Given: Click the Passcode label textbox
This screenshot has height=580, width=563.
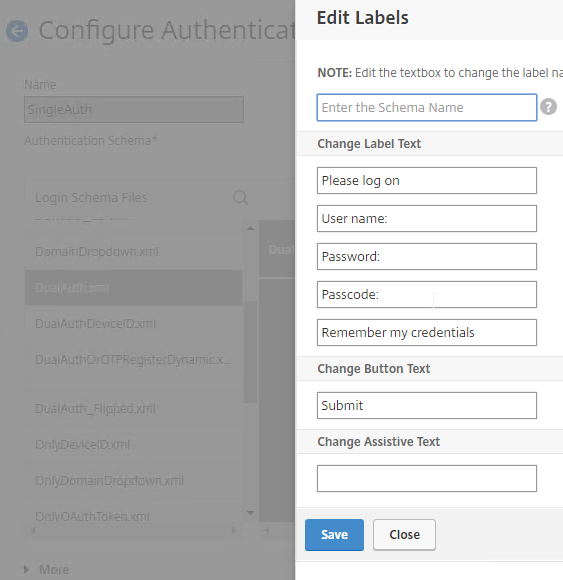Looking at the screenshot, I should [x=427, y=294].
